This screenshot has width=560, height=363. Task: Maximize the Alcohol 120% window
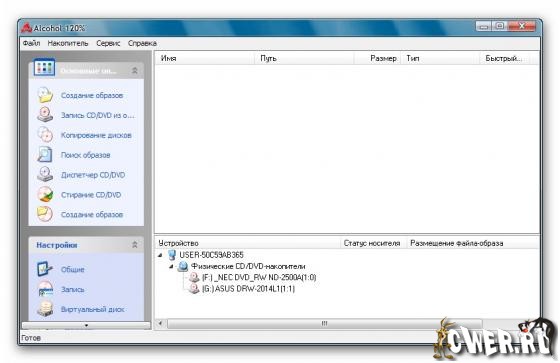500,26
